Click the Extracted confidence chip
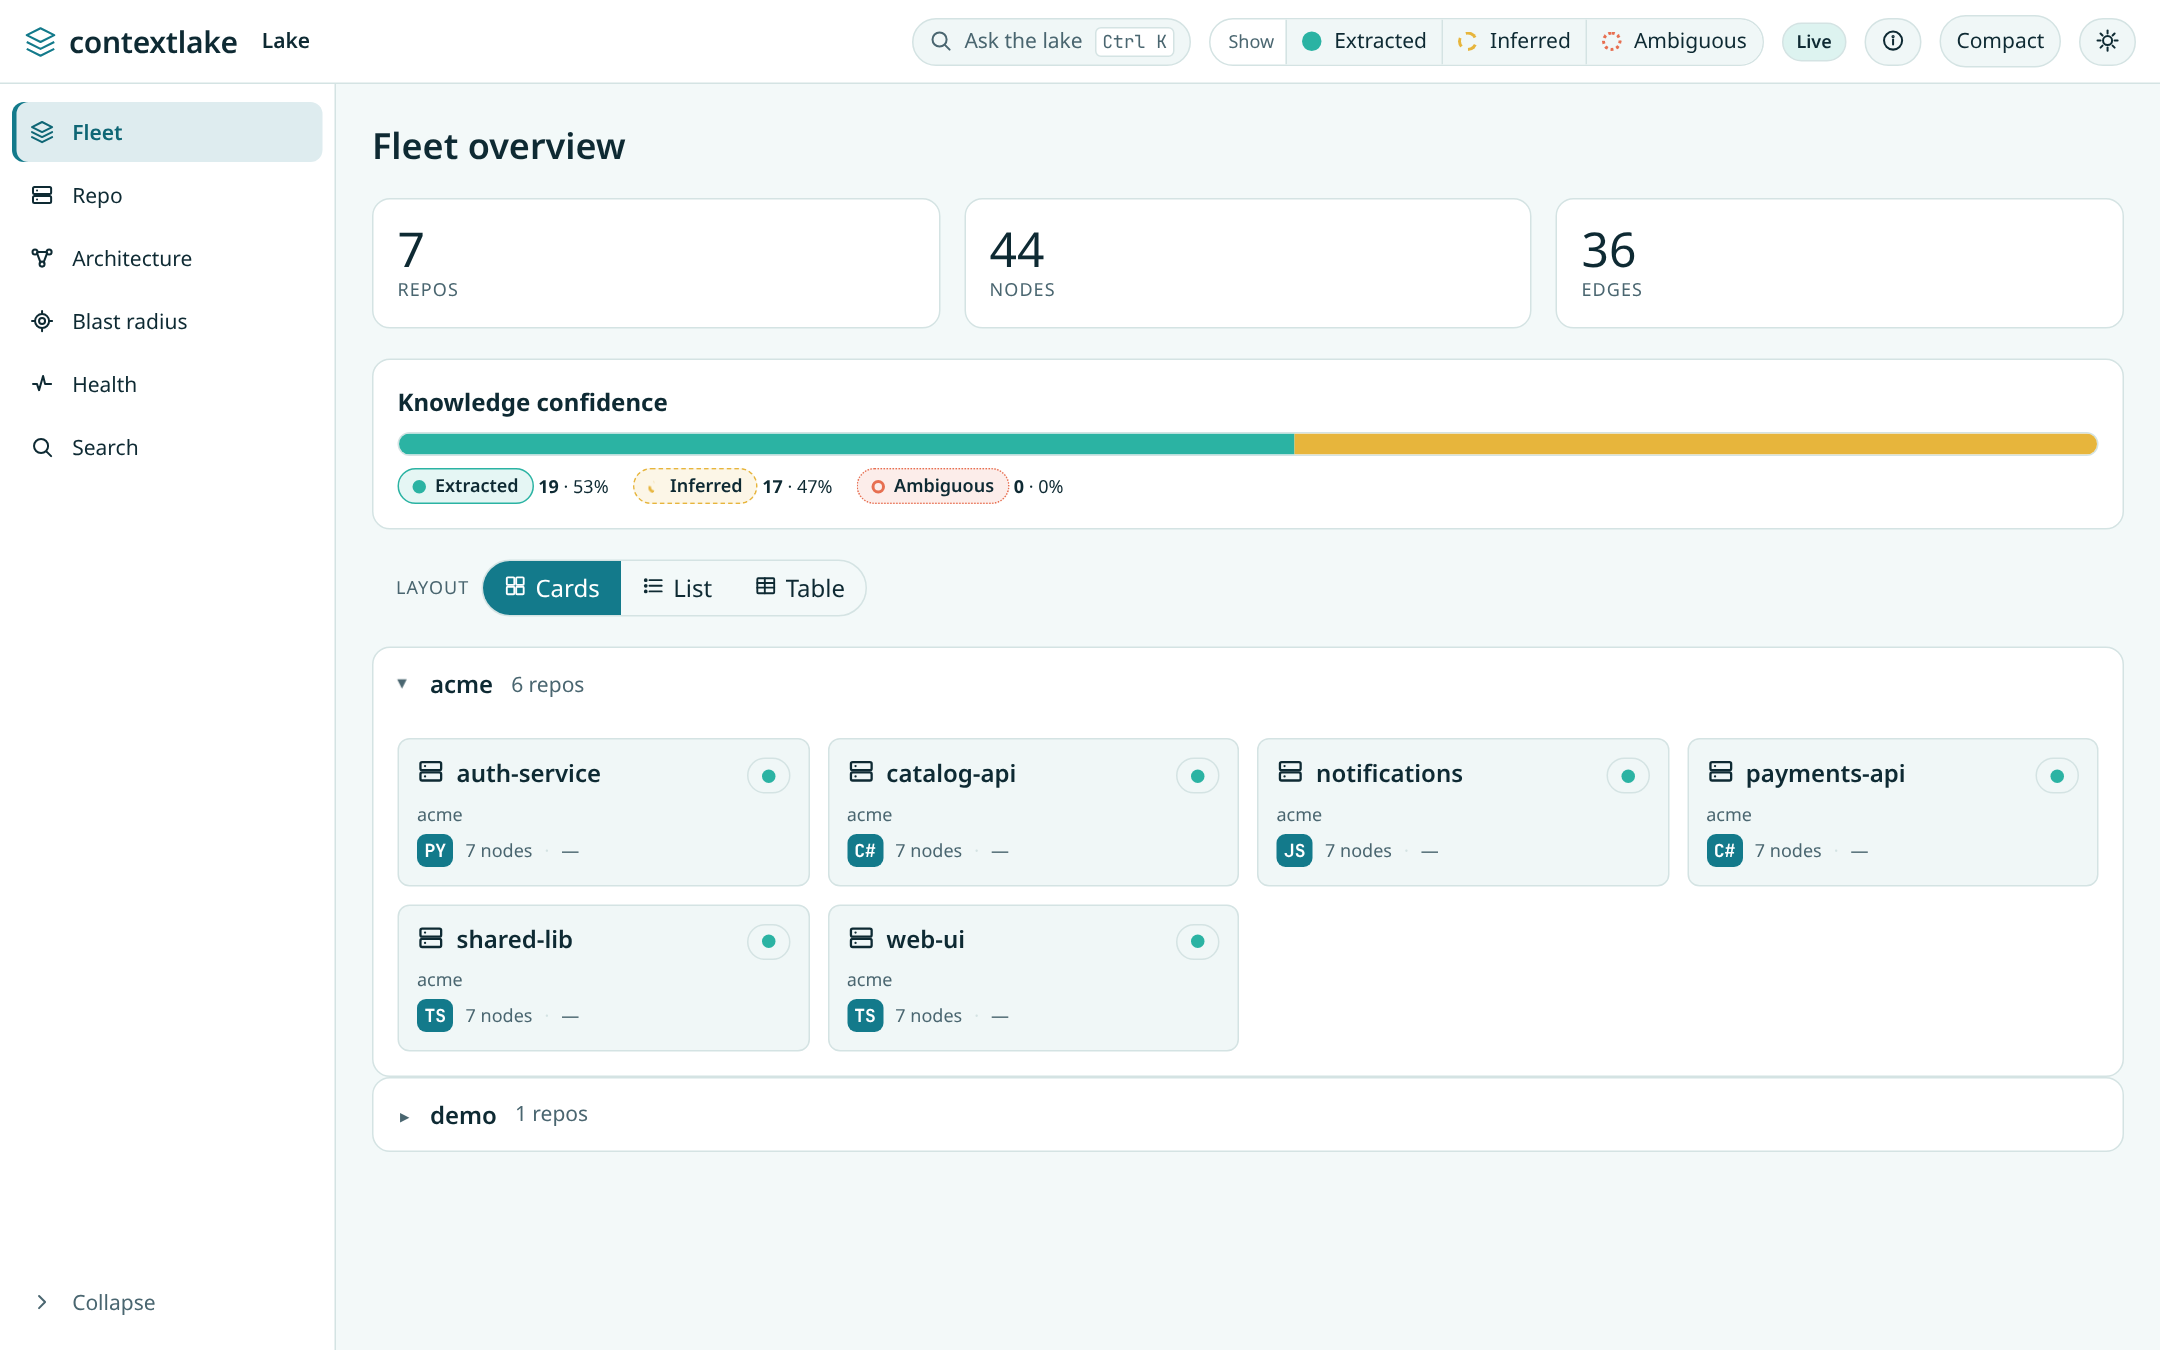2160x1350 pixels. point(465,486)
